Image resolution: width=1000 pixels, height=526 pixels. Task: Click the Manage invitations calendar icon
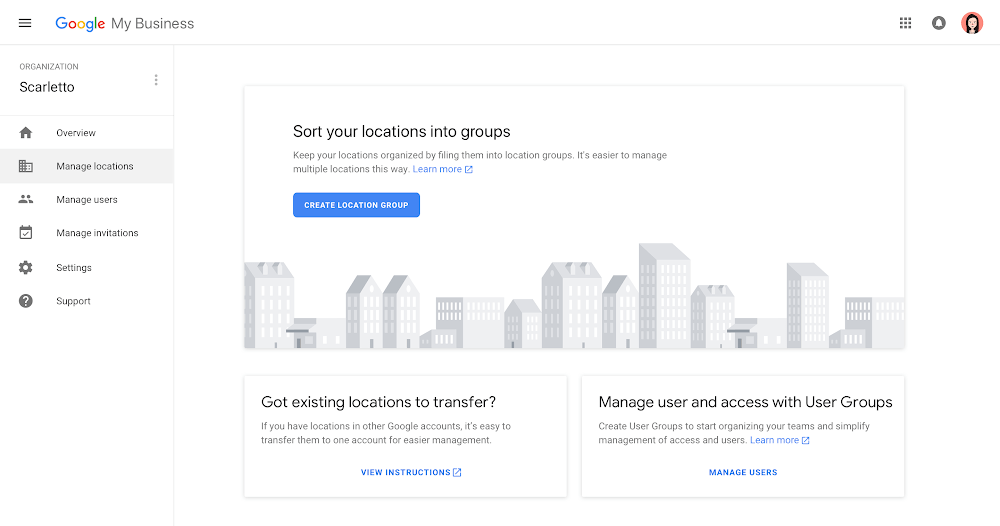[26, 233]
